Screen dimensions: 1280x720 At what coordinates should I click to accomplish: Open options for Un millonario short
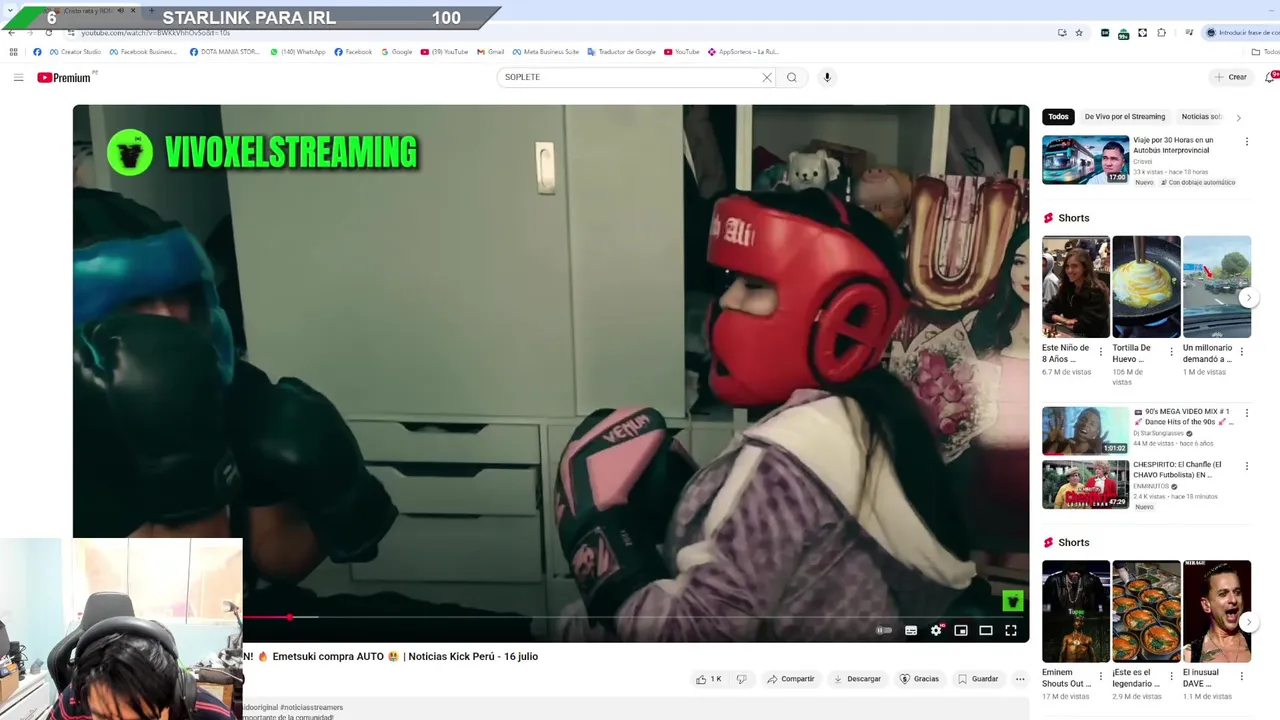pyautogui.click(x=1242, y=352)
